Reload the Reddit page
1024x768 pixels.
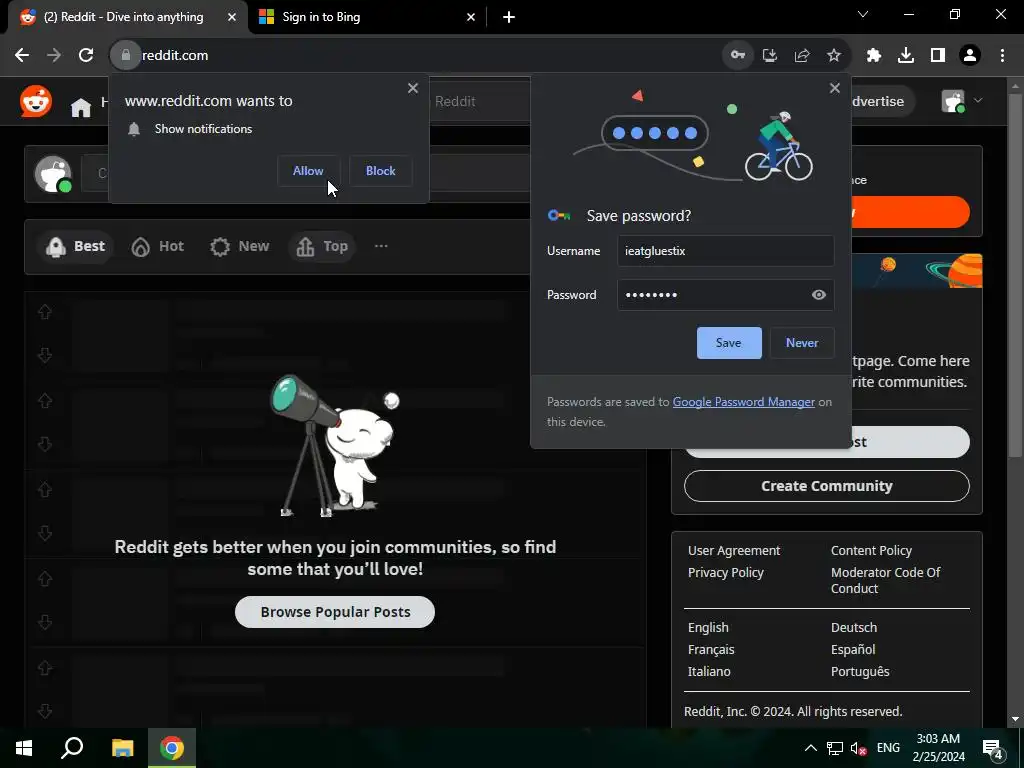86,56
